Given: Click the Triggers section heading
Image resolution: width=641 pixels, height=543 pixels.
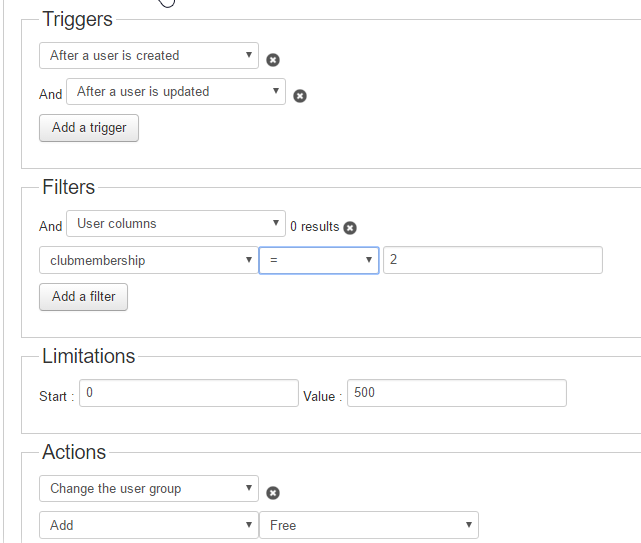Looking at the screenshot, I should pos(77,19).
